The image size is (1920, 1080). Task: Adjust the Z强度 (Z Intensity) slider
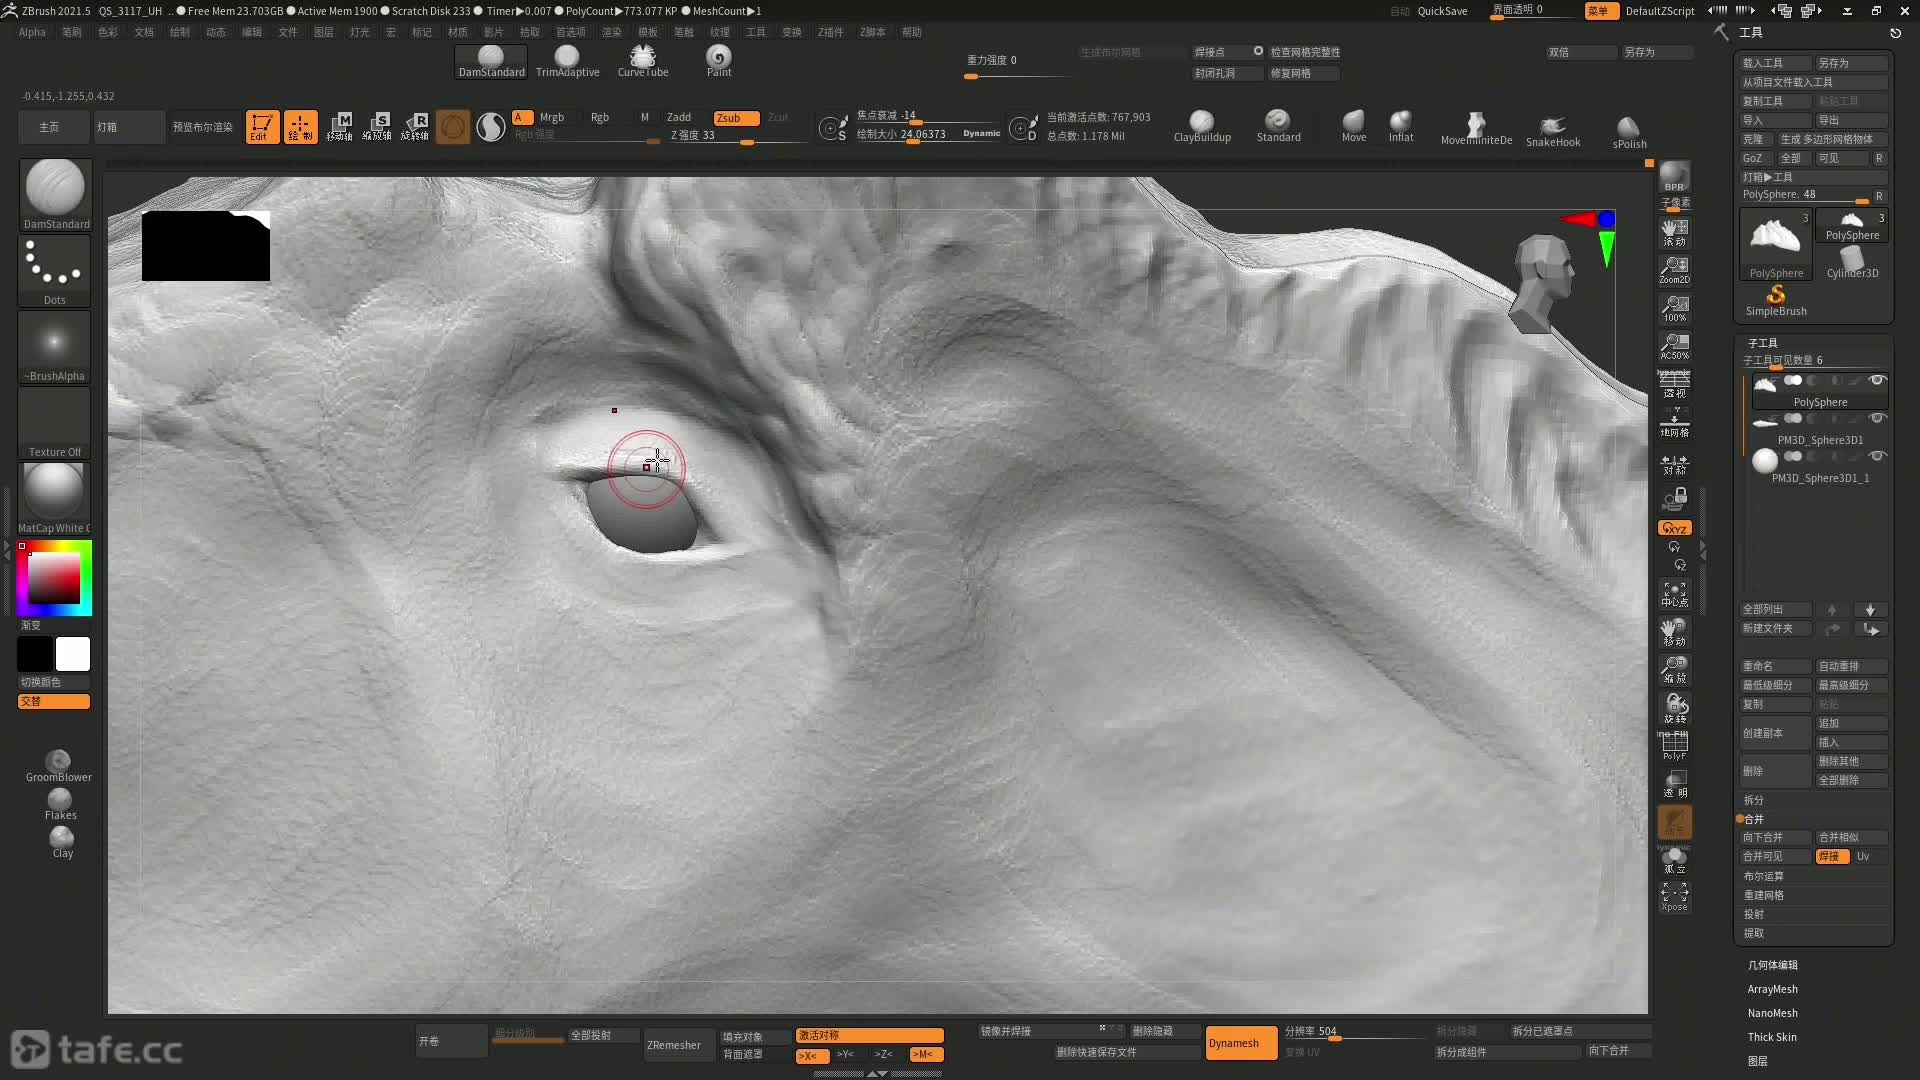click(x=737, y=135)
